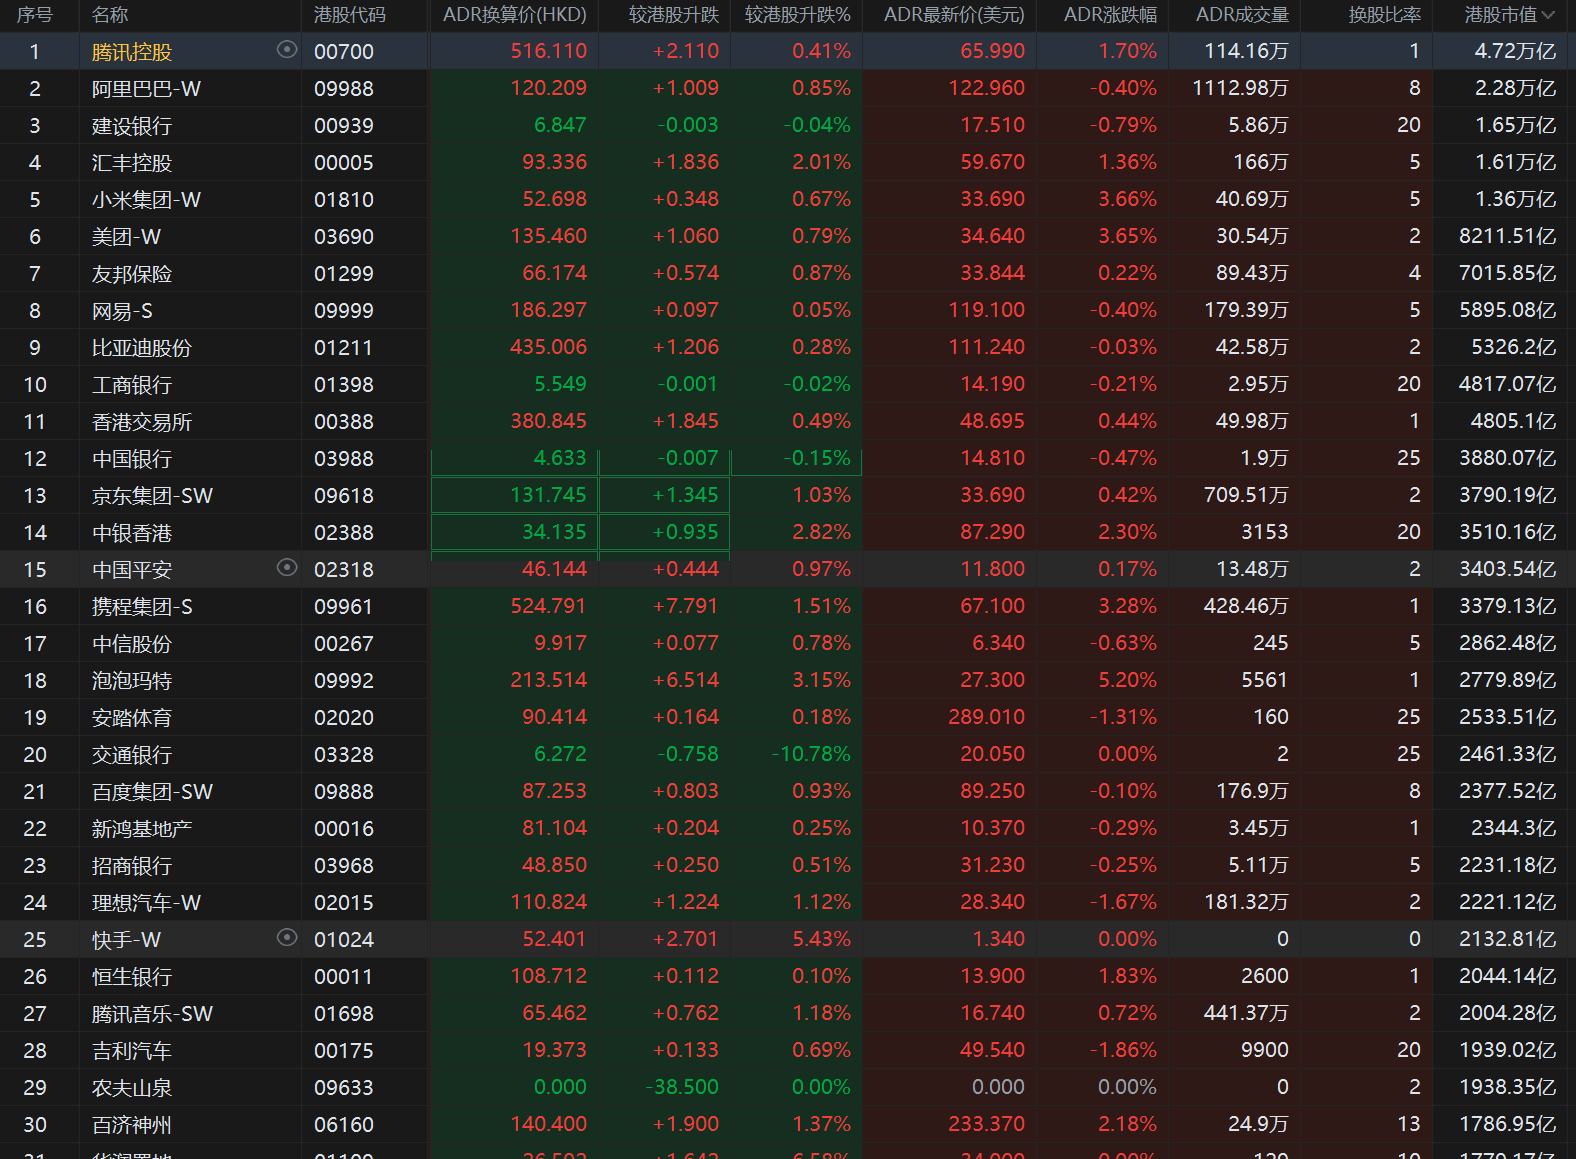The height and width of the screenshot is (1159, 1576).
Task: Open 恒生银行 stock entry
Action: coord(132,976)
